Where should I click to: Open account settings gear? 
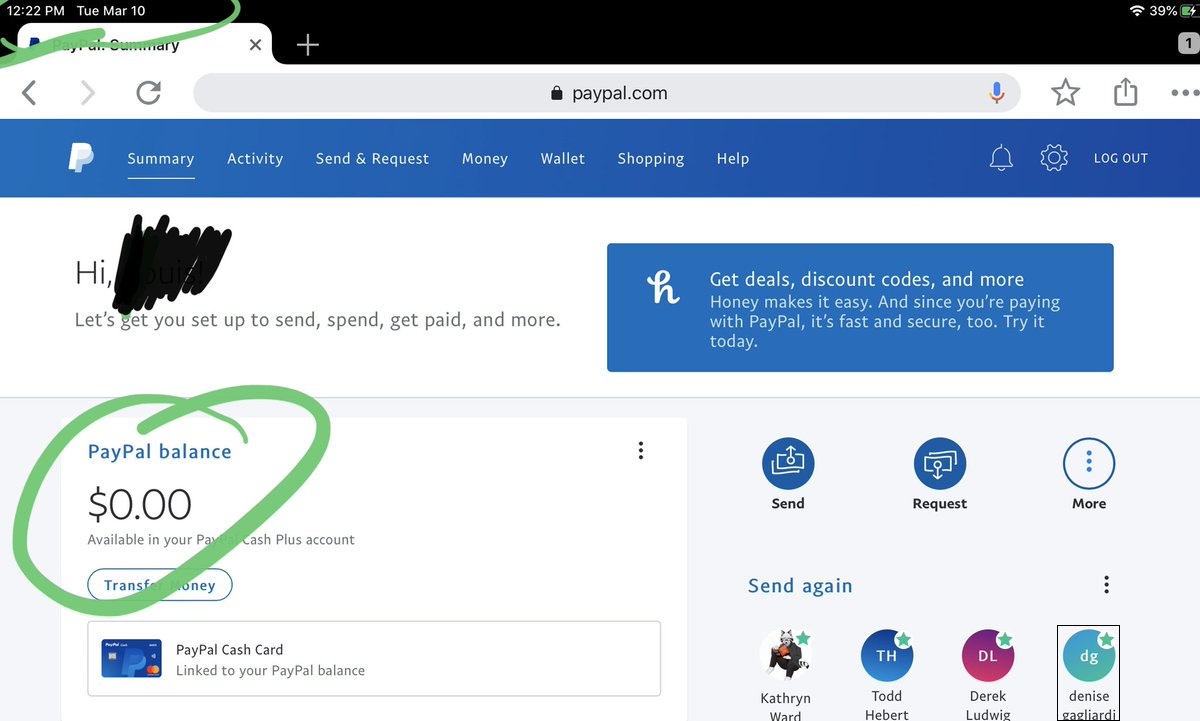pyautogui.click(x=1054, y=158)
